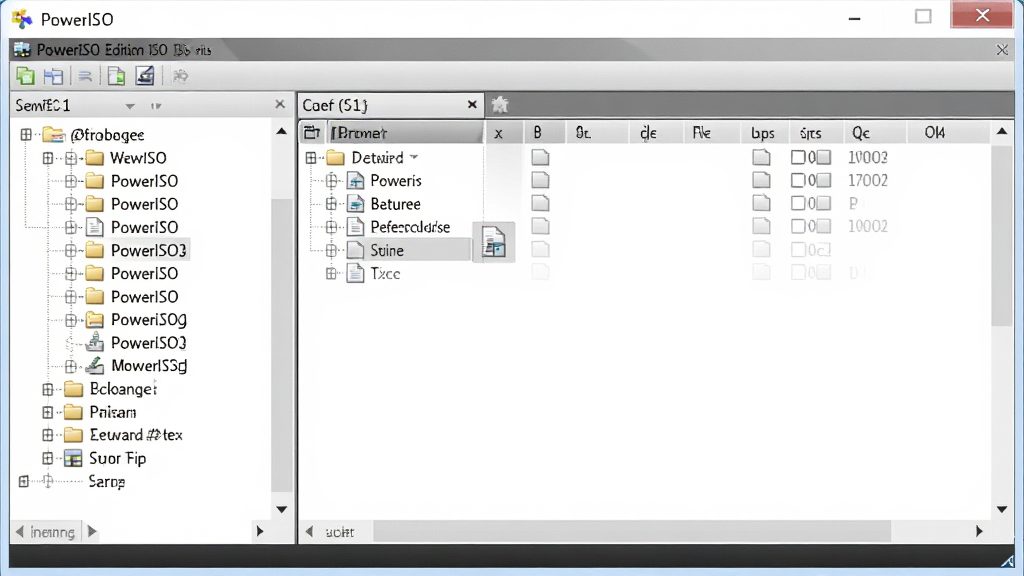Expand the Ofrobogee root node
1024x576 pixels.
click(25, 135)
